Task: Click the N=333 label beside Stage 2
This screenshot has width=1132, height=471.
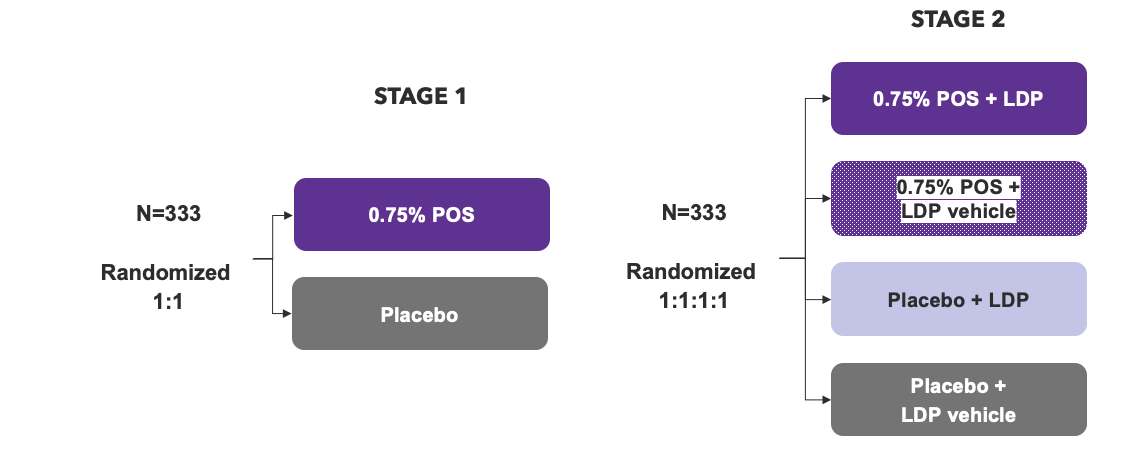Action: tap(694, 213)
